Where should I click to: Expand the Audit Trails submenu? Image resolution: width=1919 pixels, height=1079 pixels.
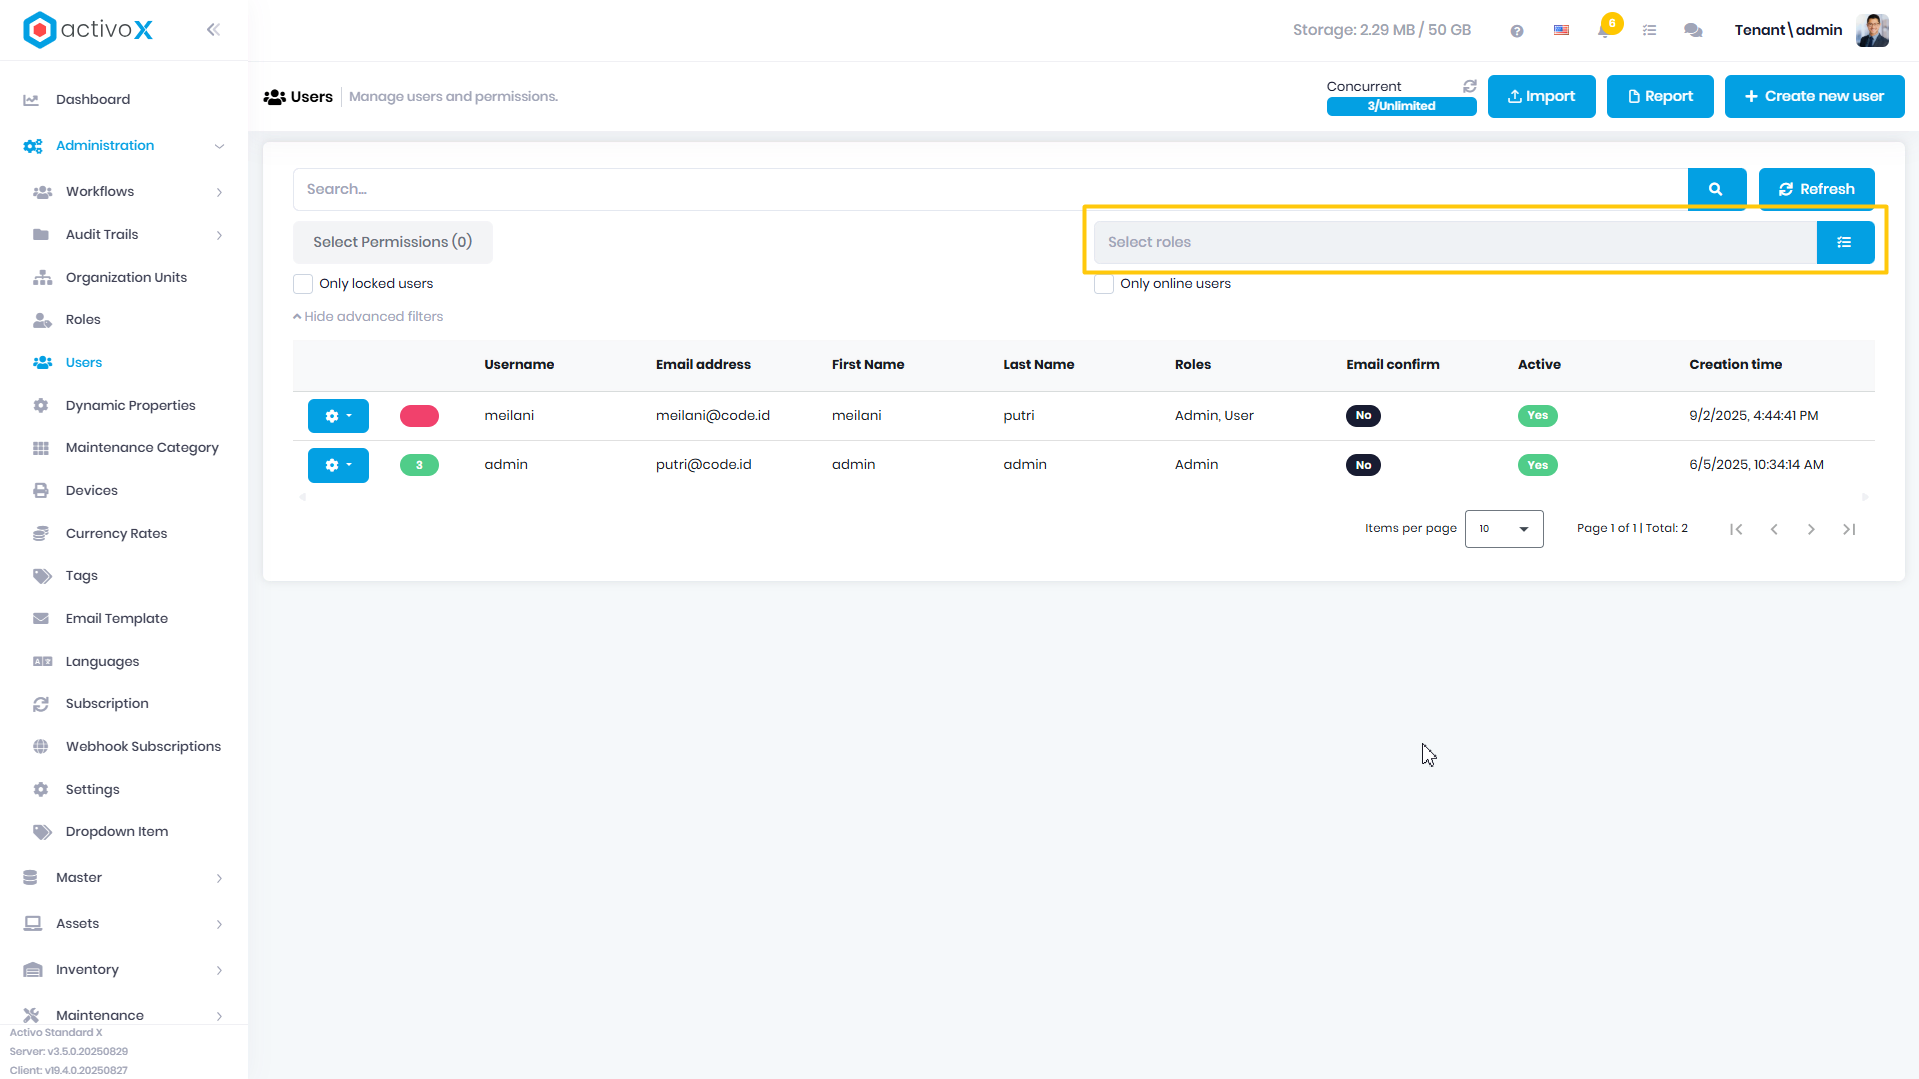coord(124,235)
